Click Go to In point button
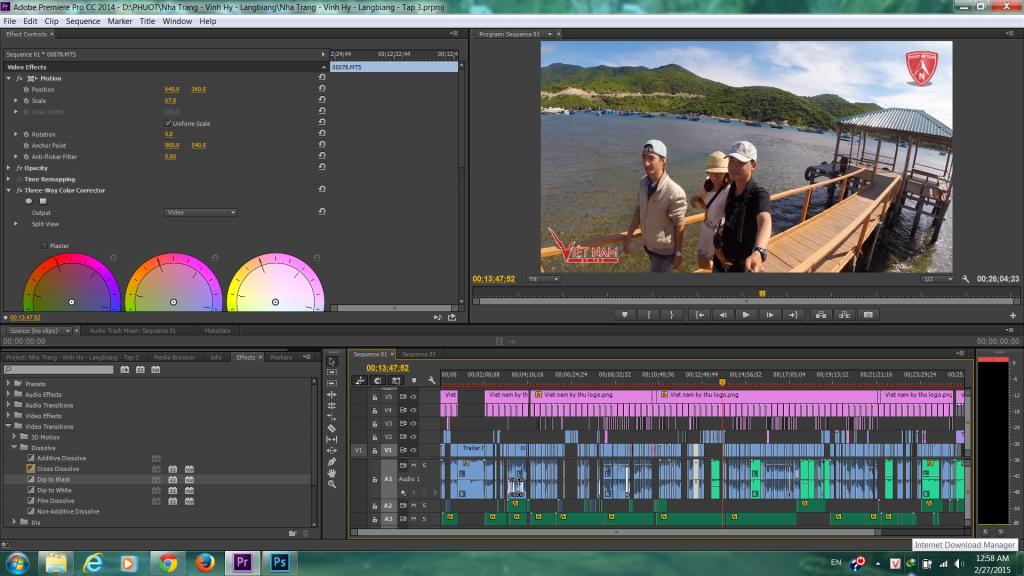The width and height of the screenshot is (1024, 576). point(699,315)
